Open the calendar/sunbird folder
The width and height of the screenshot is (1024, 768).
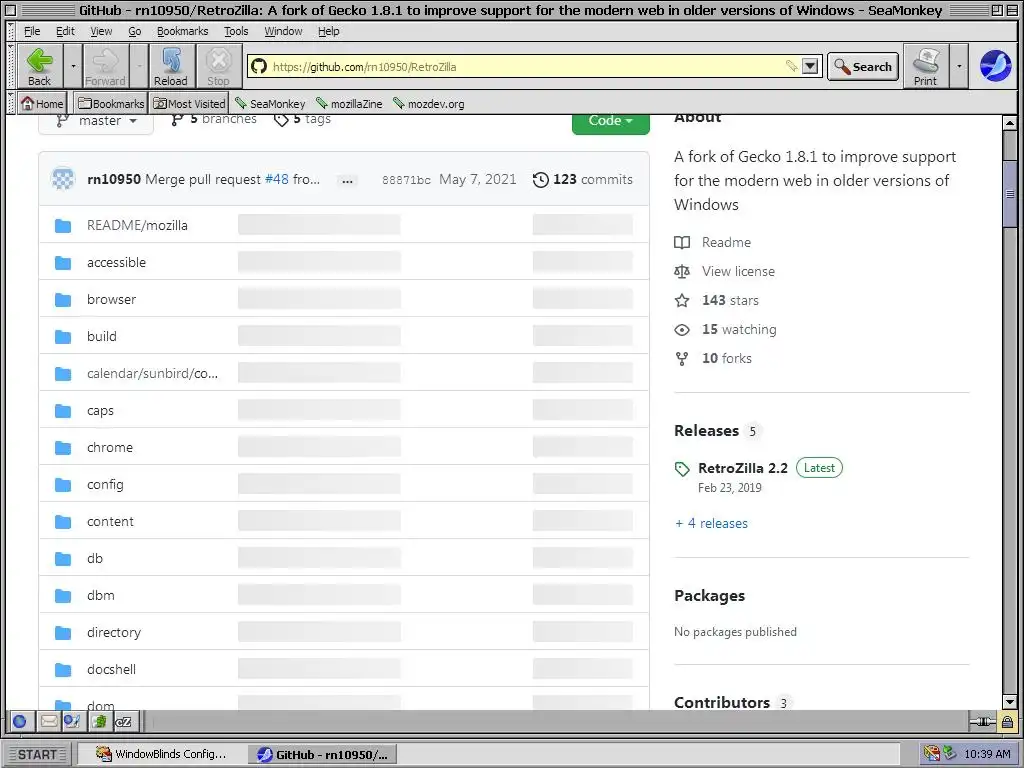pyautogui.click(x=152, y=374)
